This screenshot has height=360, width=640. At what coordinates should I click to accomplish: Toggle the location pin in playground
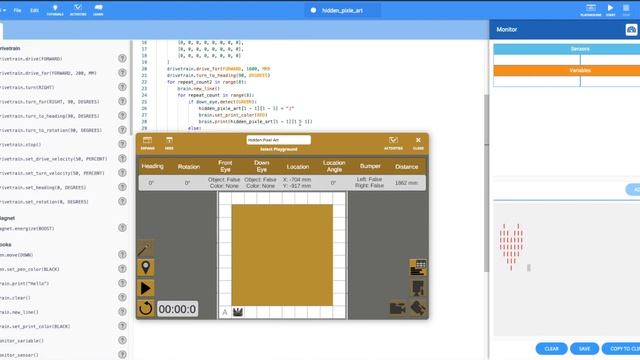click(145, 268)
